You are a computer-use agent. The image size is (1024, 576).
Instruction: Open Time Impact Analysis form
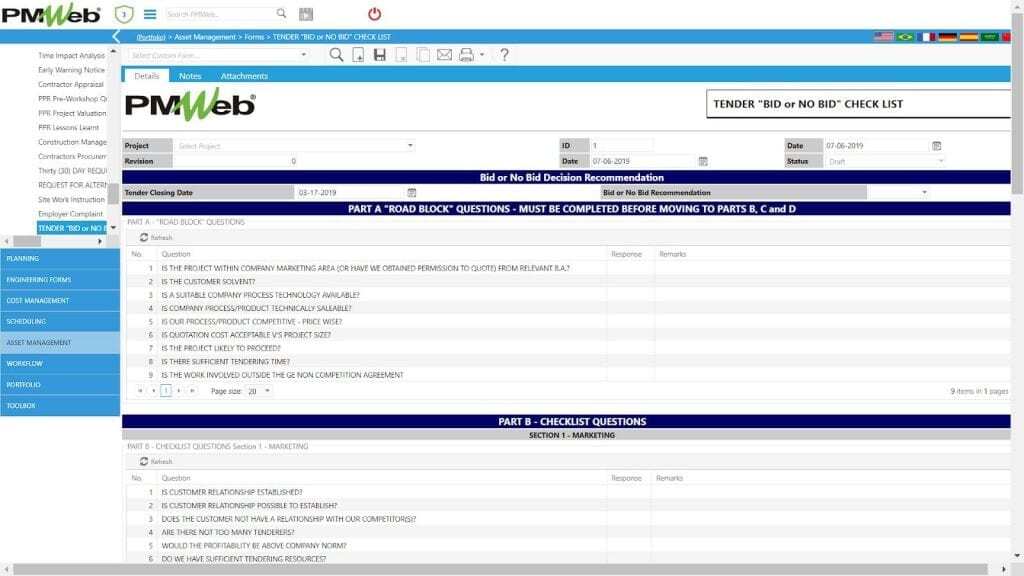point(71,56)
